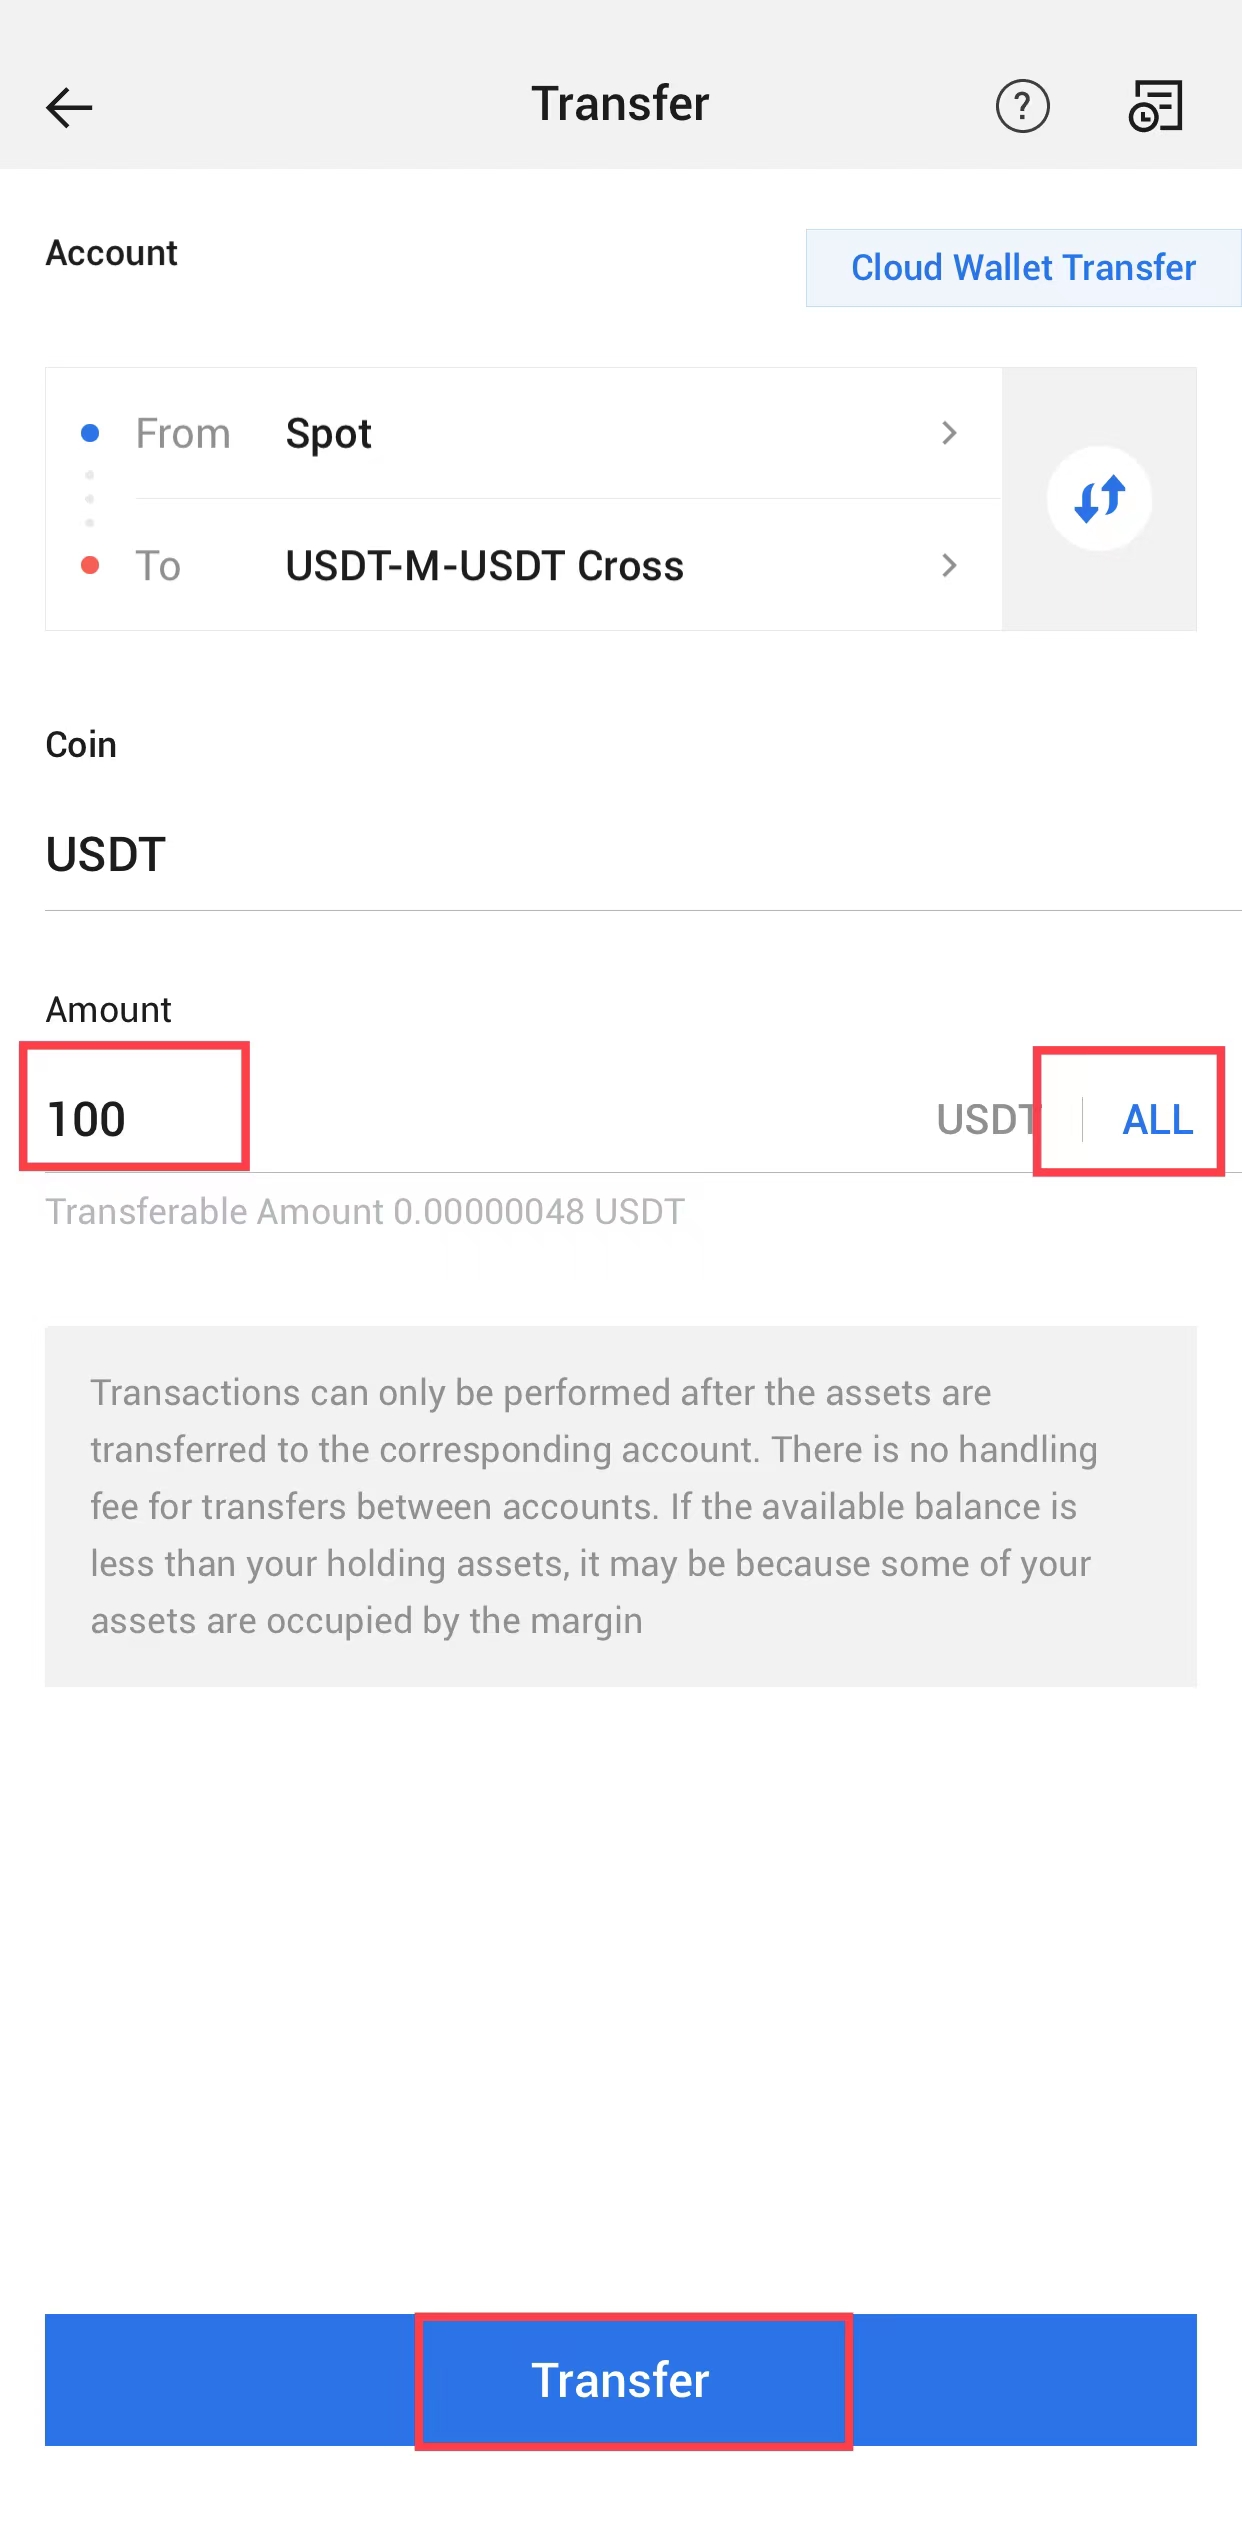Tap the grey transfer info notice box
The width and height of the screenshot is (1242, 2541).
[x=620, y=1506]
